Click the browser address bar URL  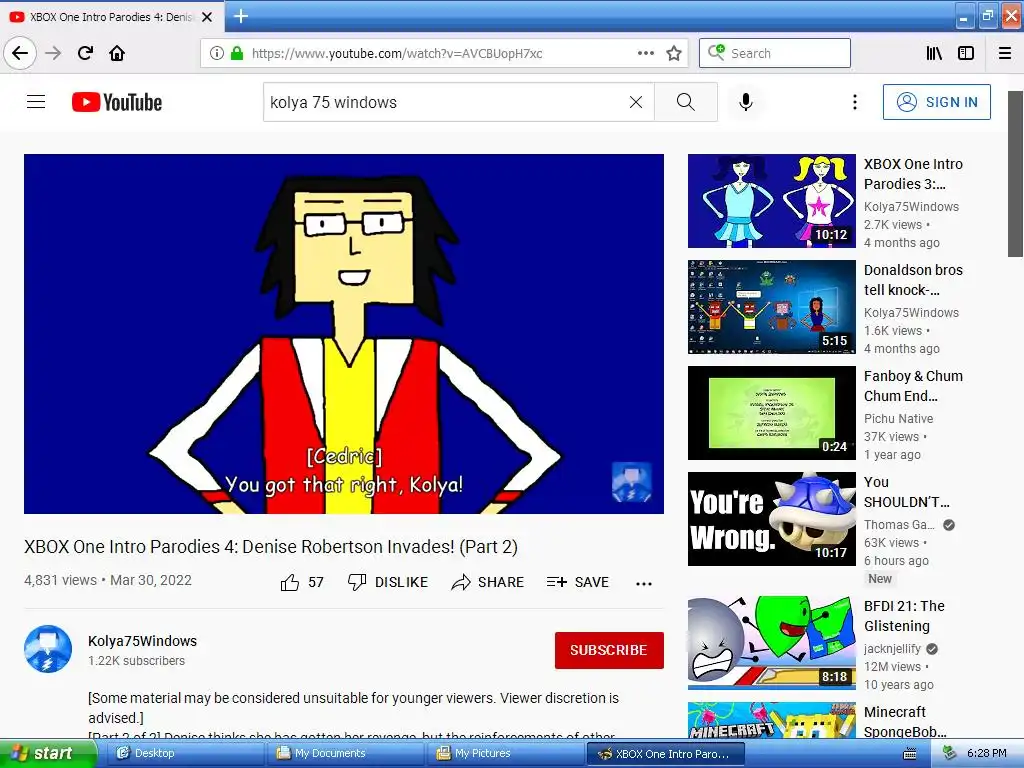(x=396, y=54)
